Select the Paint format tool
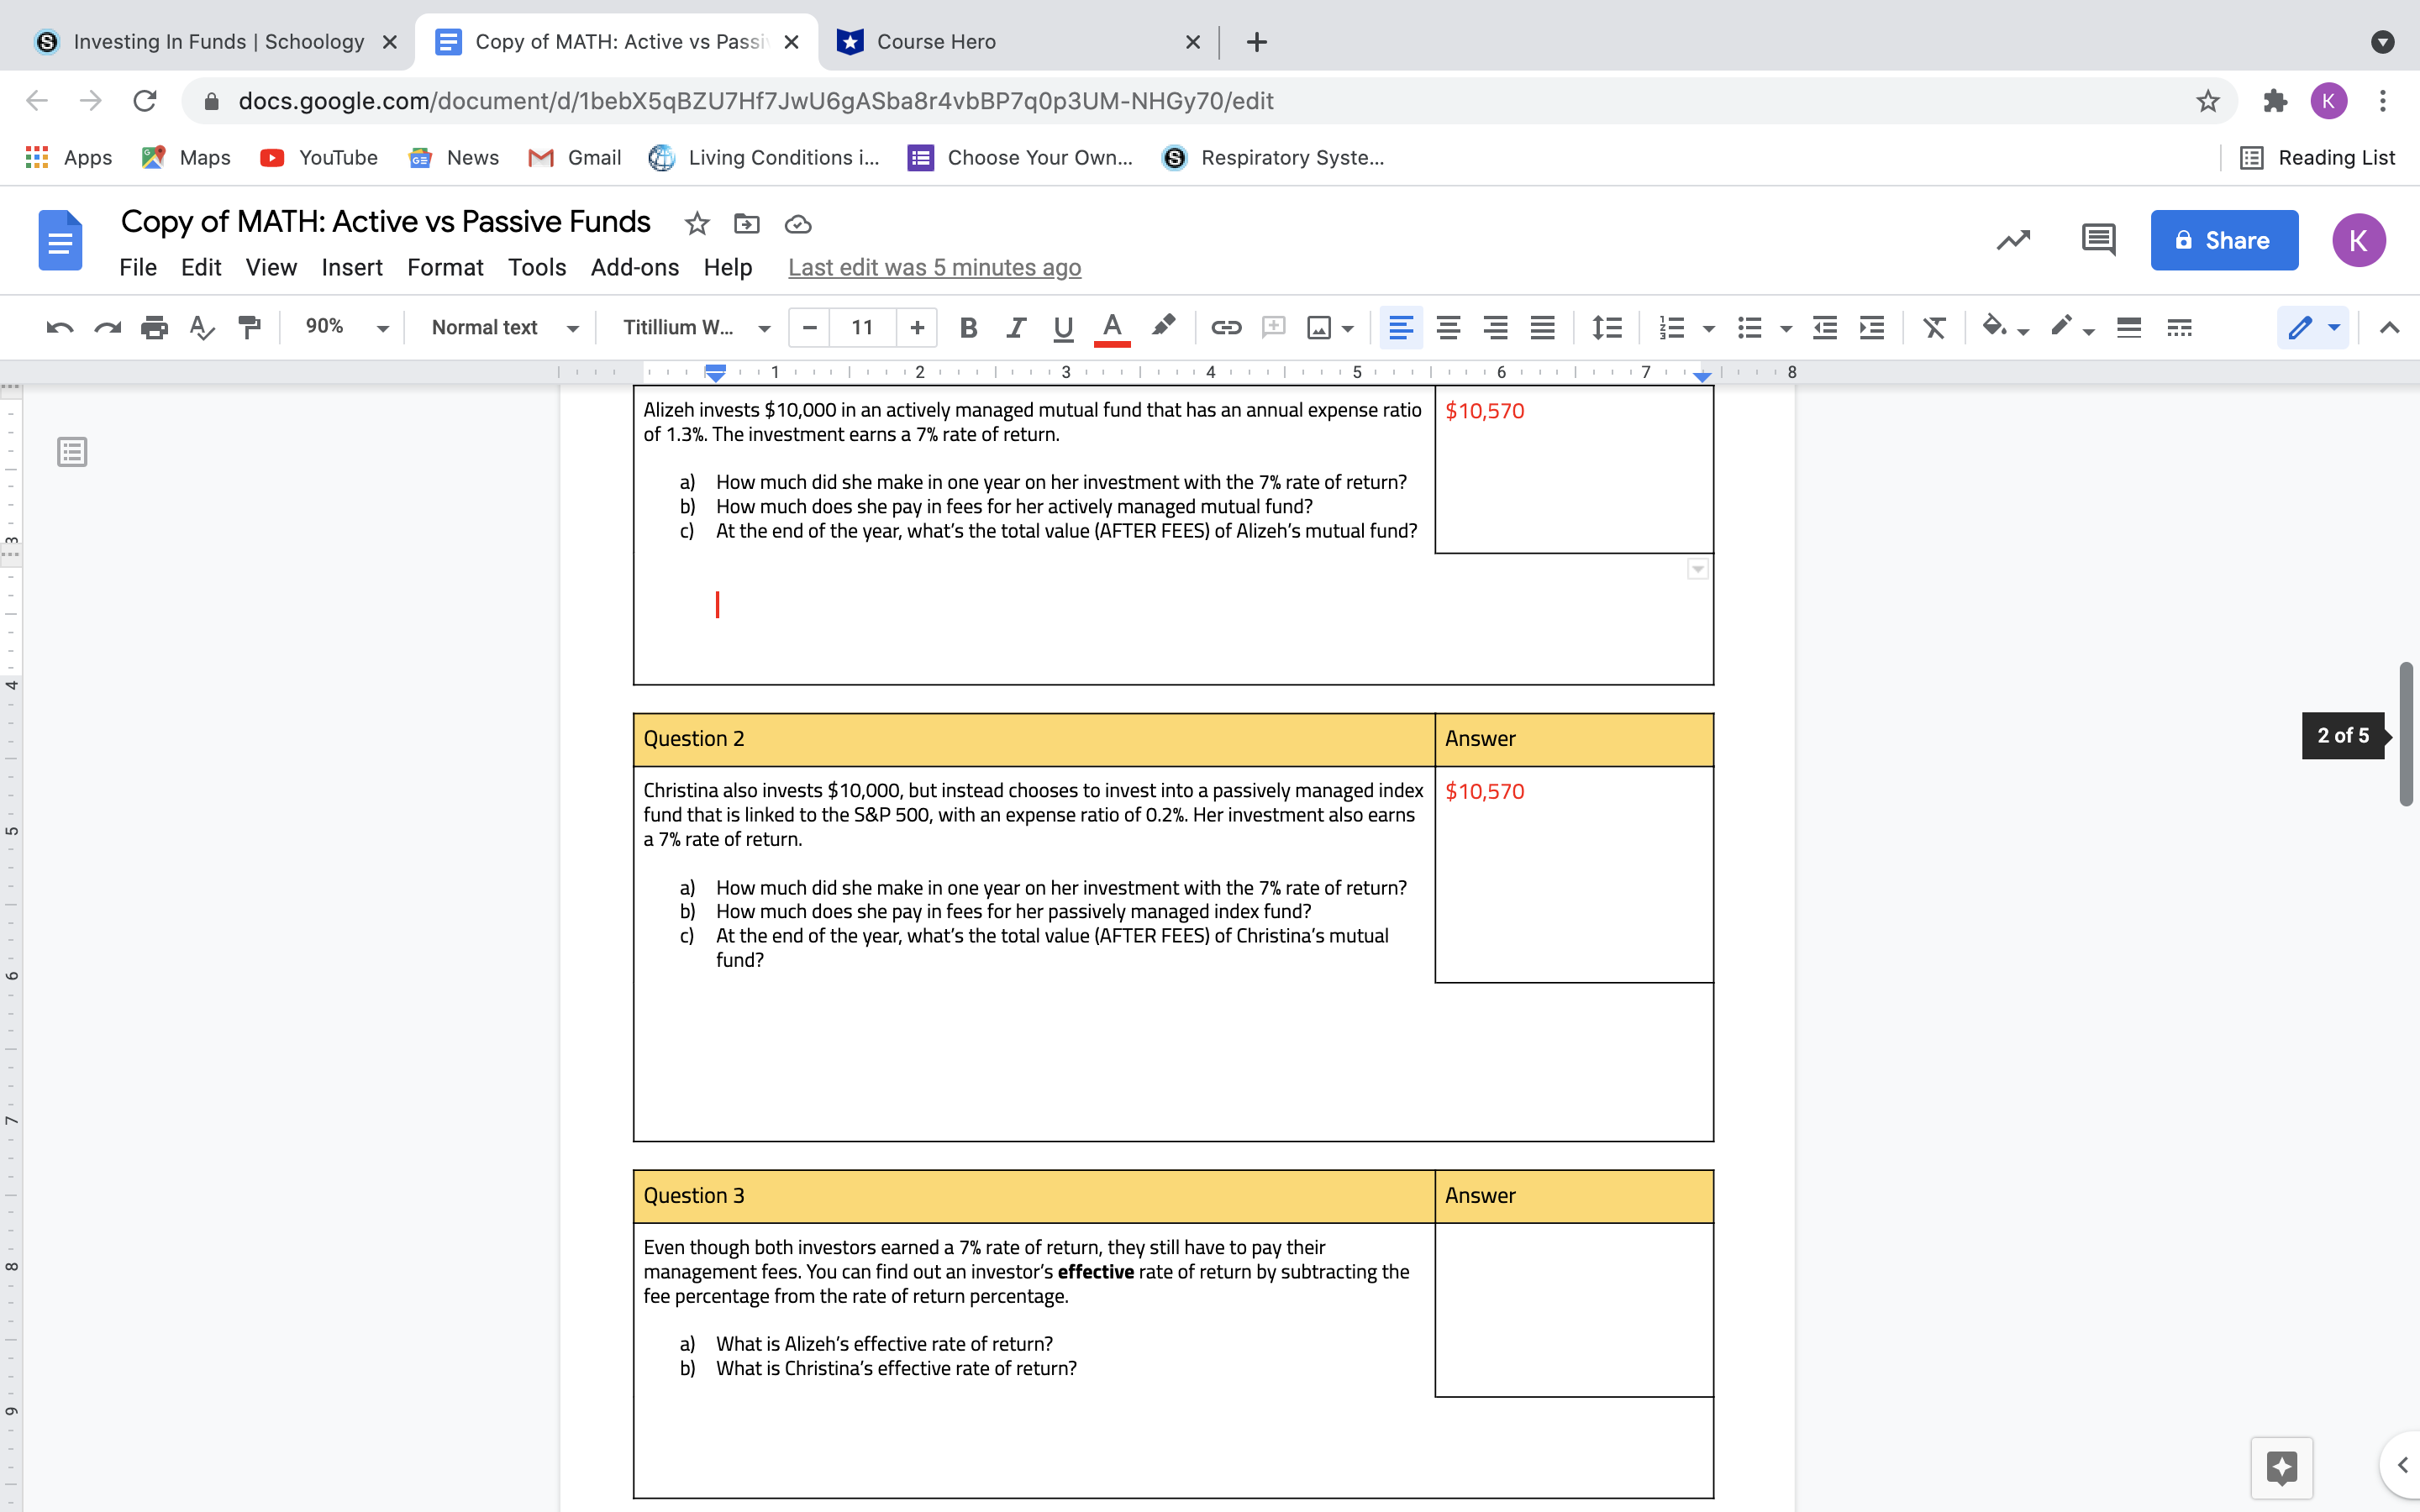2420x1512 pixels. (x=249, y=327)
